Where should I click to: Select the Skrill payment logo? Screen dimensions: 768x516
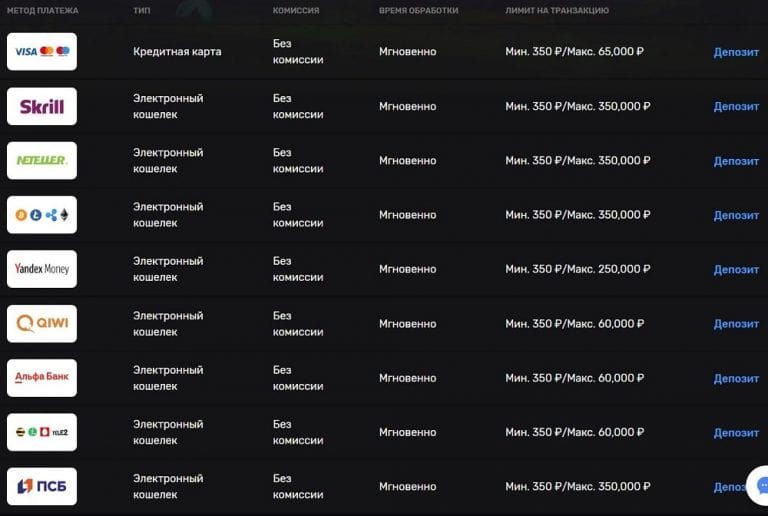[x=42, y=106]
